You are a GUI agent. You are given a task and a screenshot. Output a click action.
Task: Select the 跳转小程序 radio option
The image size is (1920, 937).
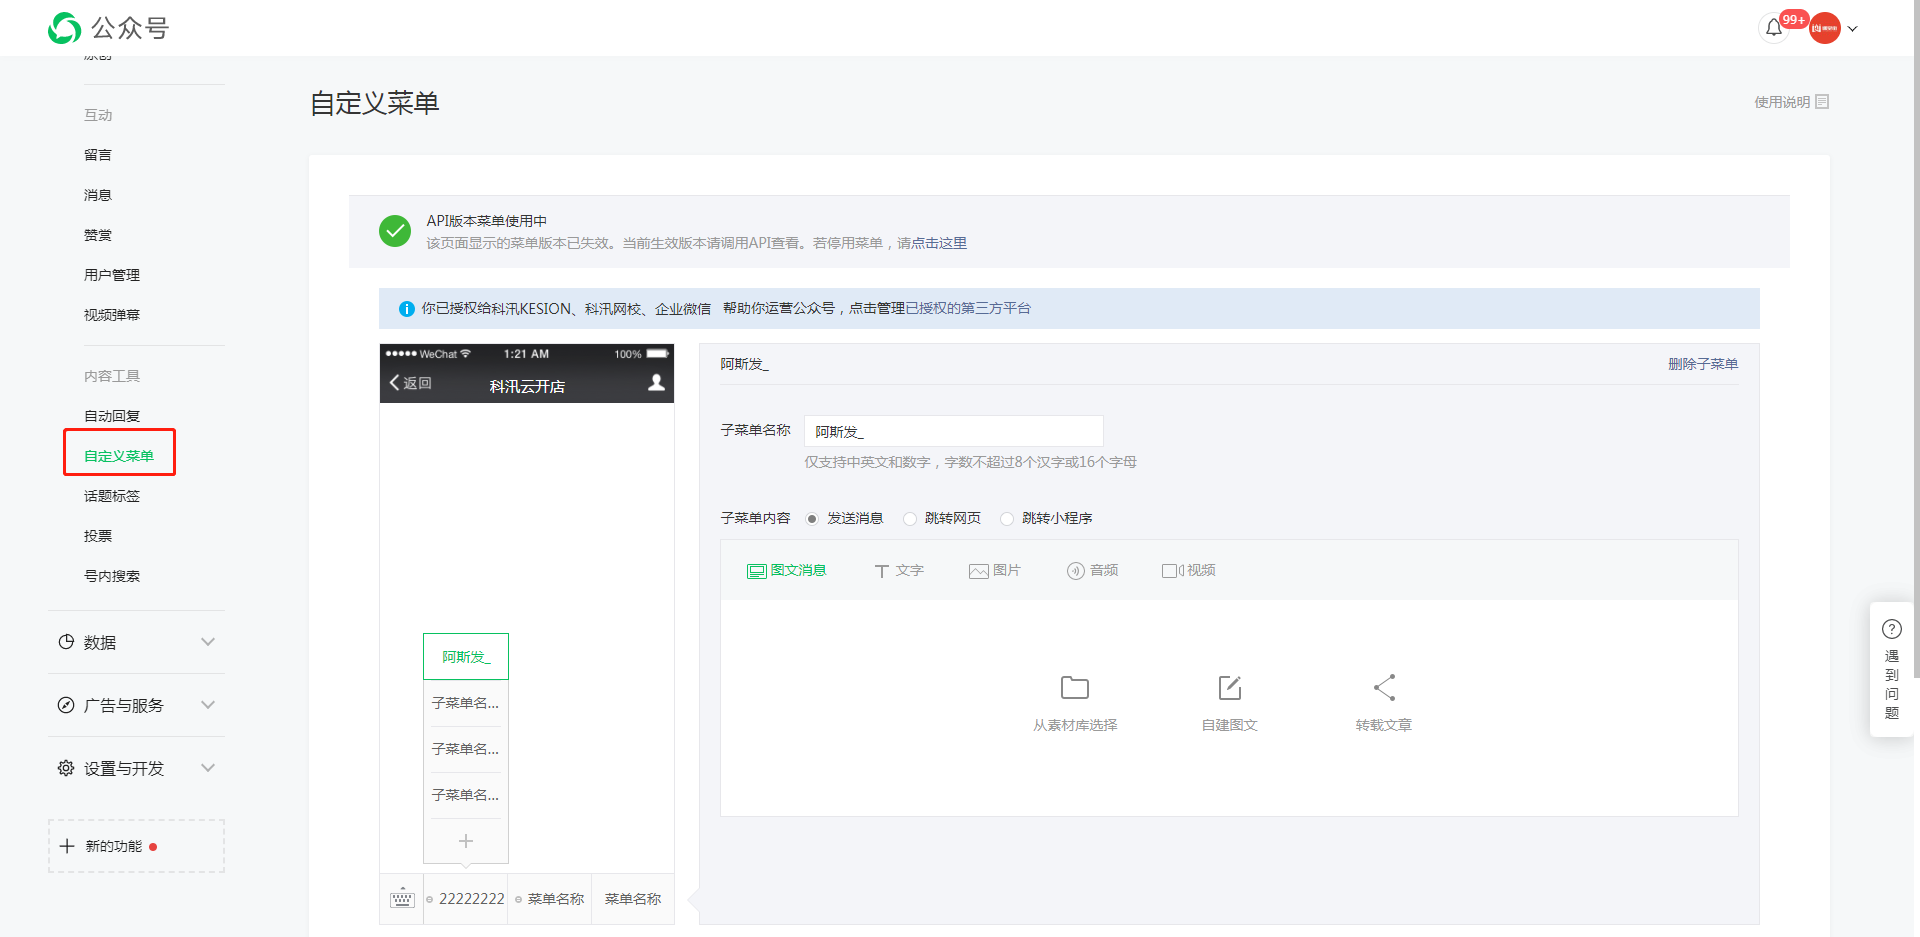coord(1007,518)
